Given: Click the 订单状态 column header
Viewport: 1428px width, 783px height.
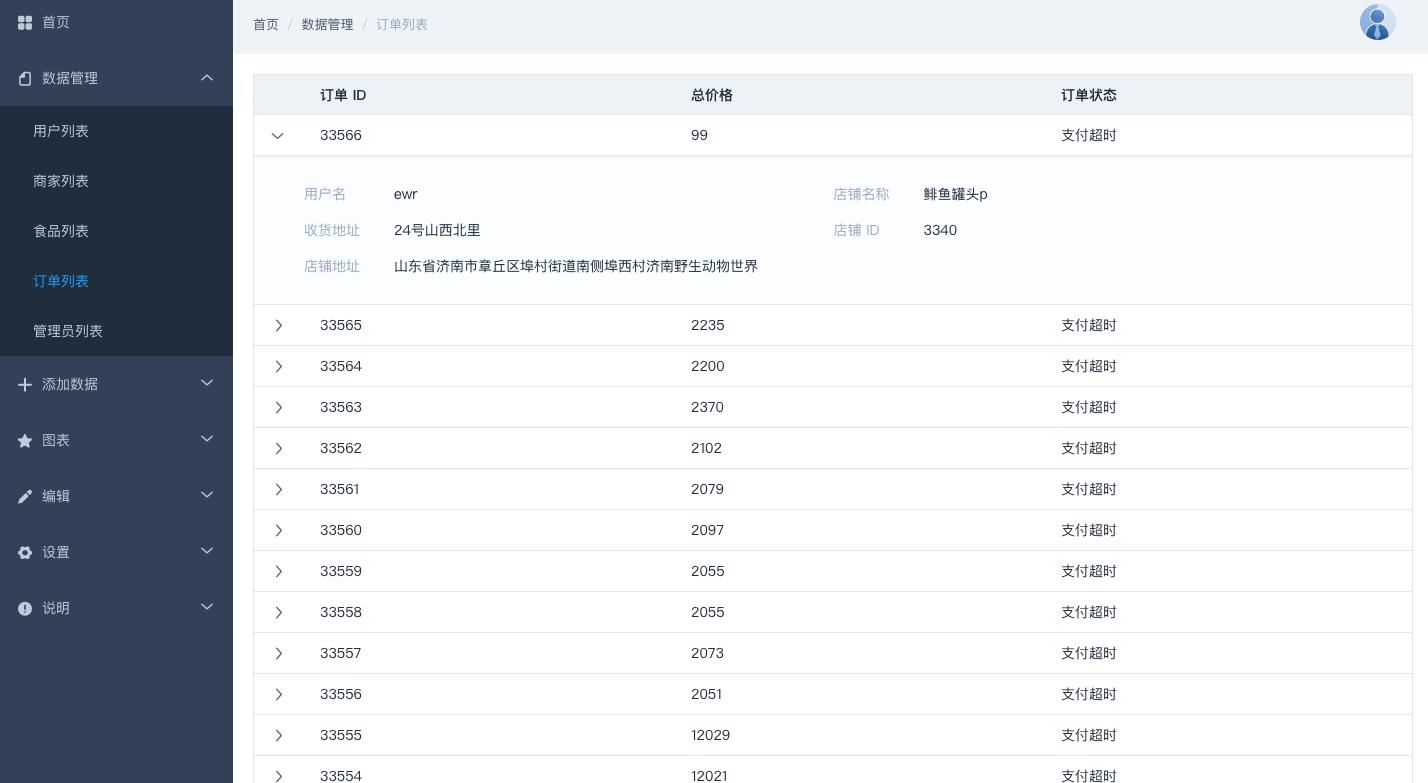Looking at the screenshot, I should (x=1089, y=95).
